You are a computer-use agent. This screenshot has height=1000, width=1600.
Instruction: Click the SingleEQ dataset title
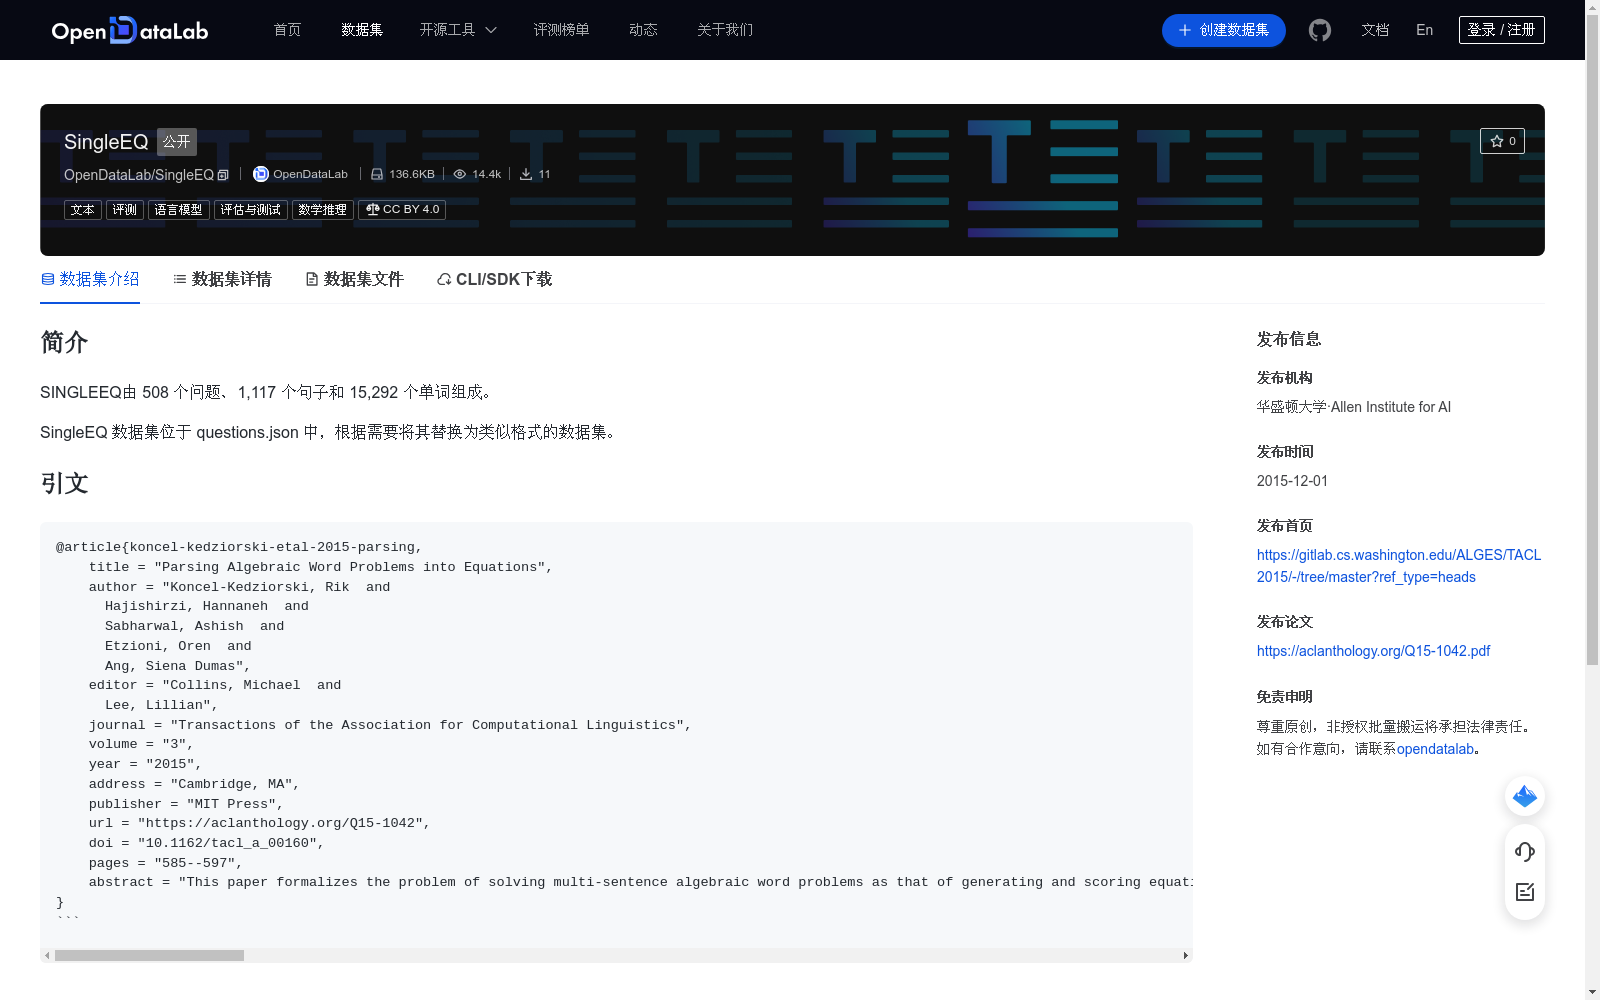(x=106, y=142)
